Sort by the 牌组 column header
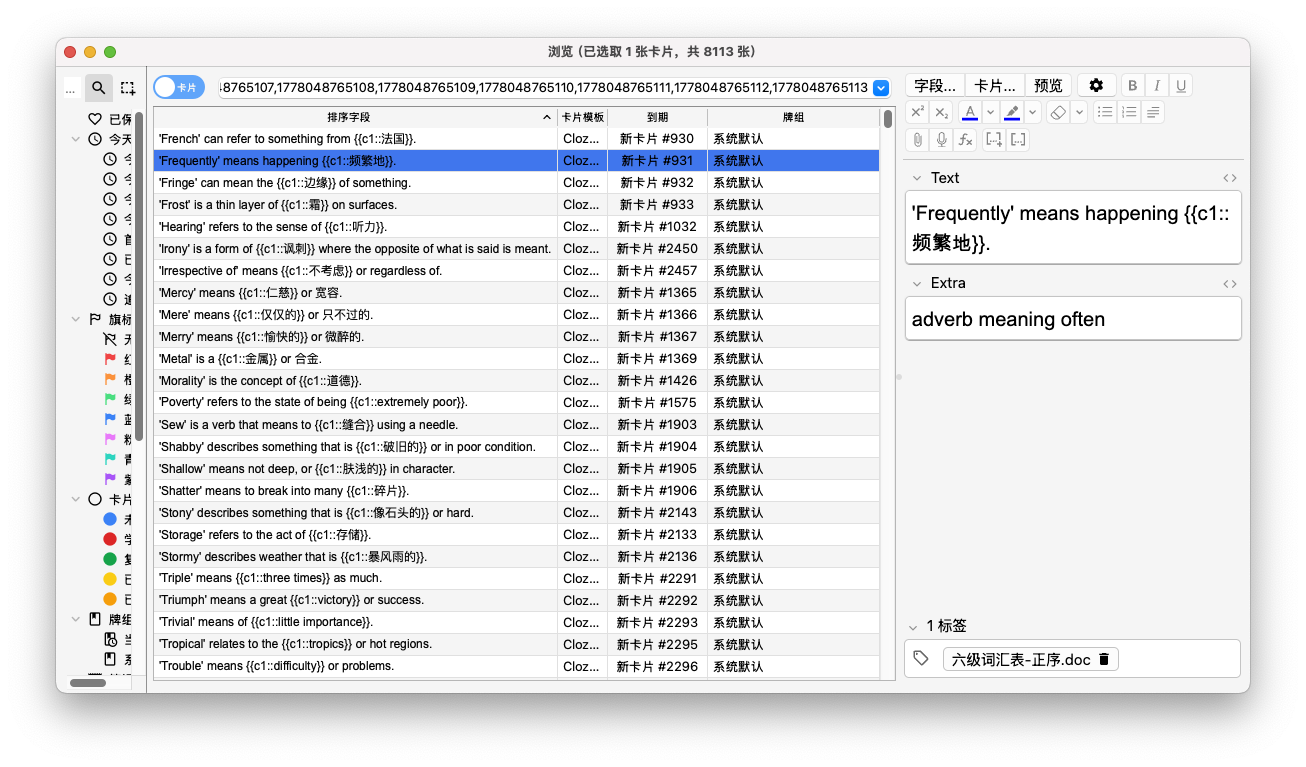The width and height of the screenshot is (1306, 767). pyautogui.click(x=794, y=117)
